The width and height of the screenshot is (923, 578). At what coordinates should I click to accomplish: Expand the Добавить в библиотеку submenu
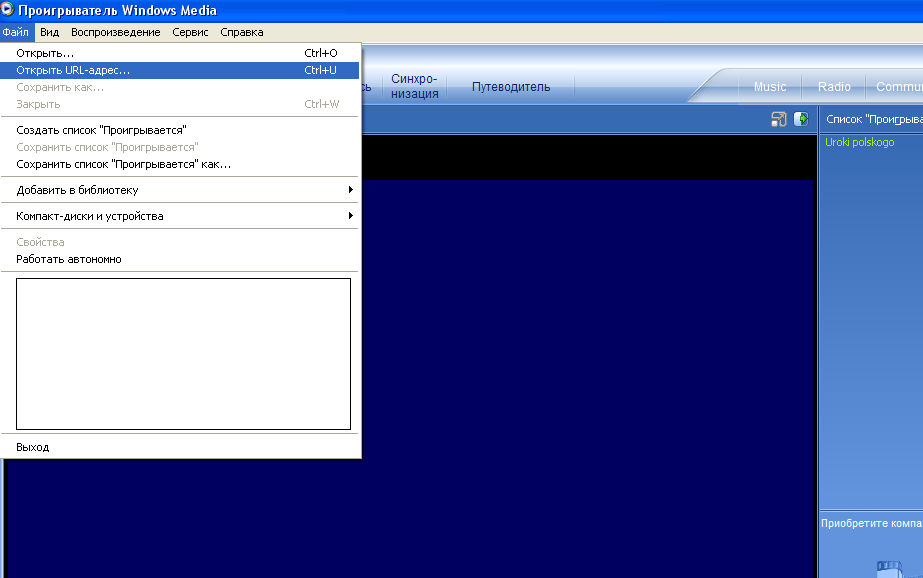point(180,190)
